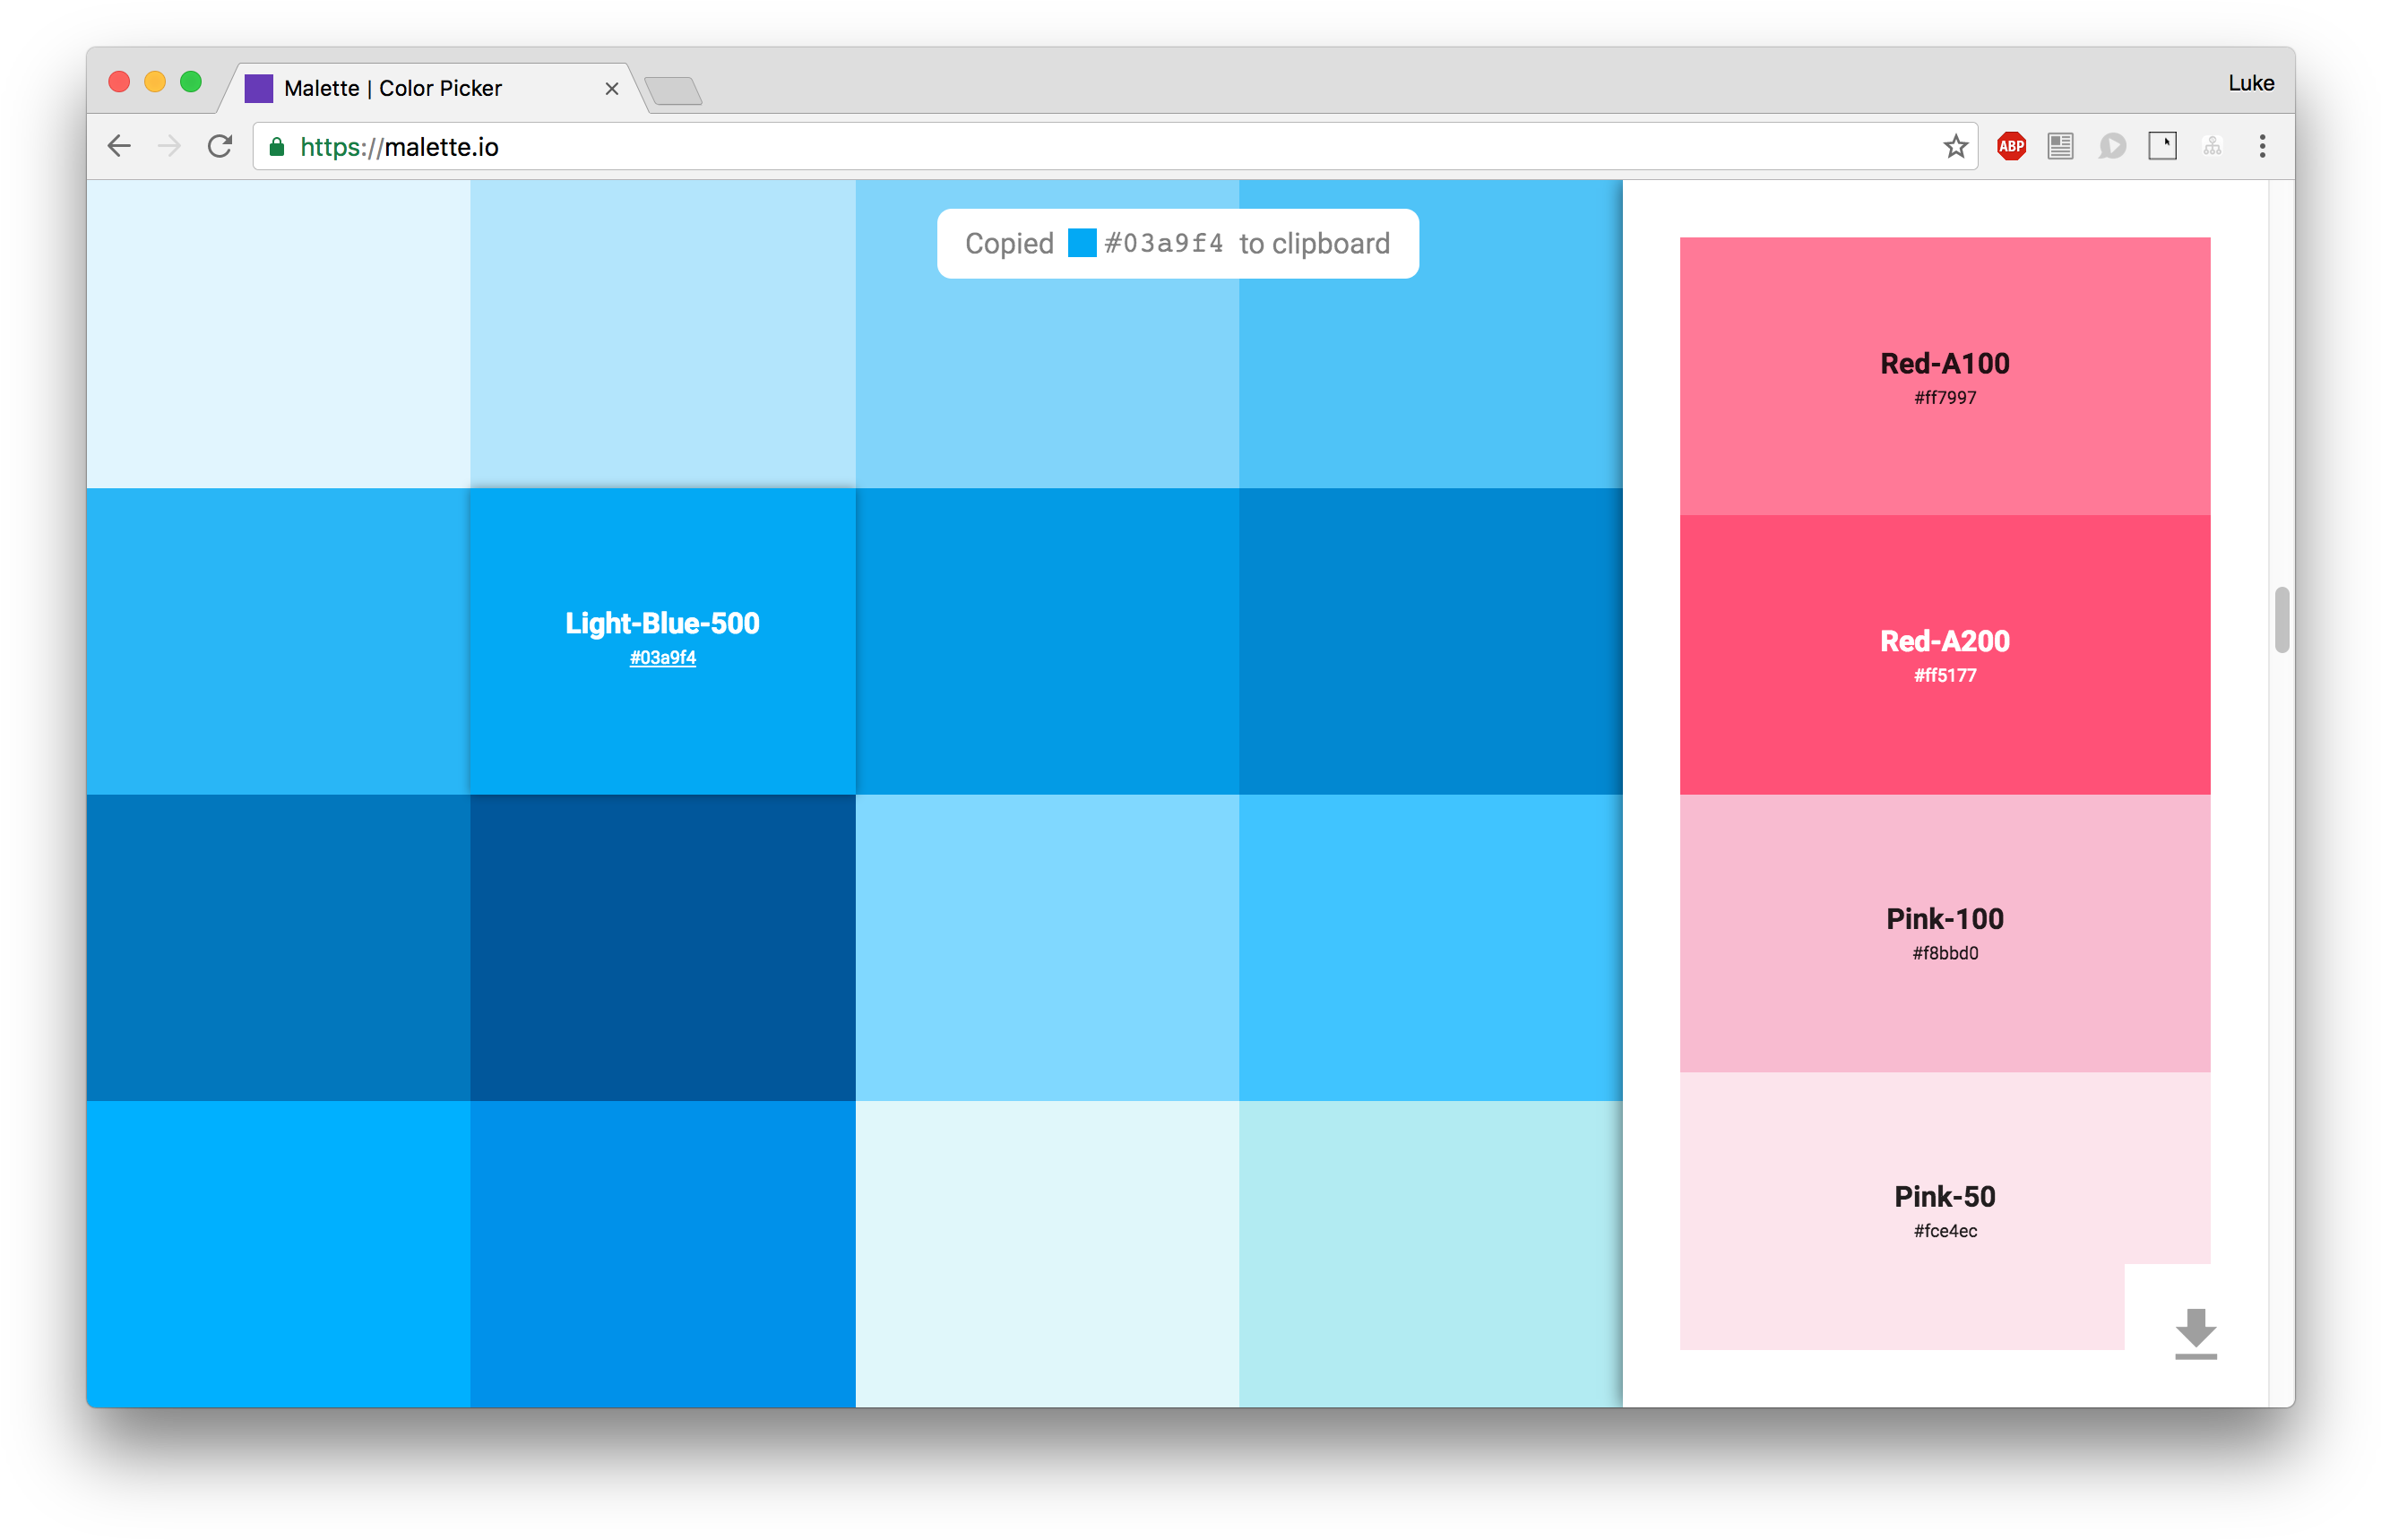Click the Luke profile button
Image resolution: width=2381 pixels, height=1540 pixels.
coord(2250,83)
